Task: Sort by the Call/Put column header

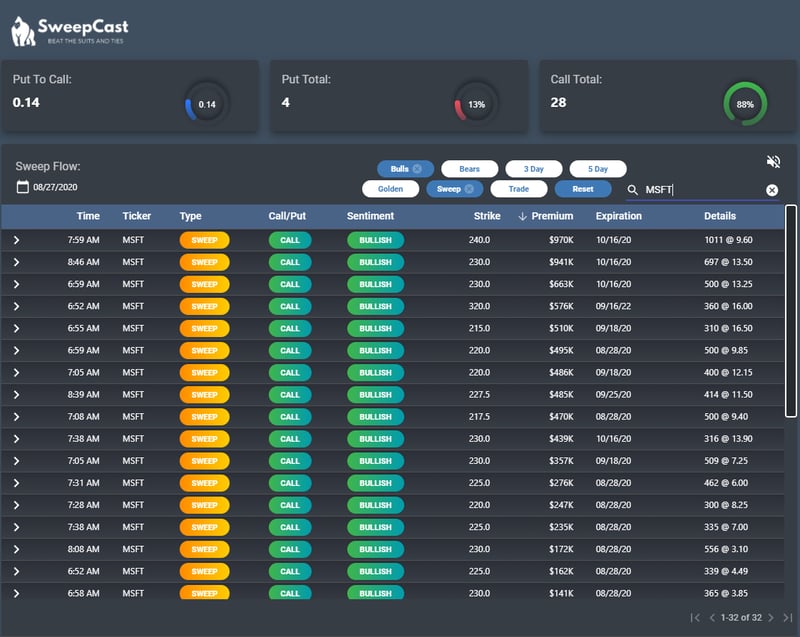Action: (287, 216)
